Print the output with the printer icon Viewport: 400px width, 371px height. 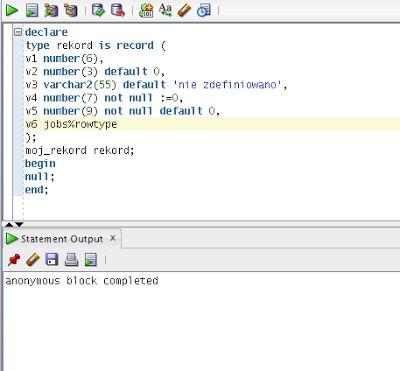[71, 259]
